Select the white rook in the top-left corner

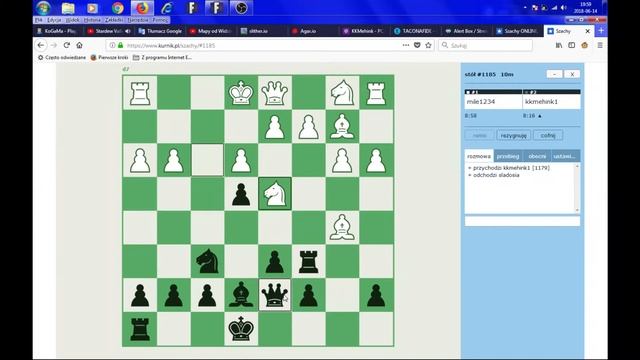point(140,93)
